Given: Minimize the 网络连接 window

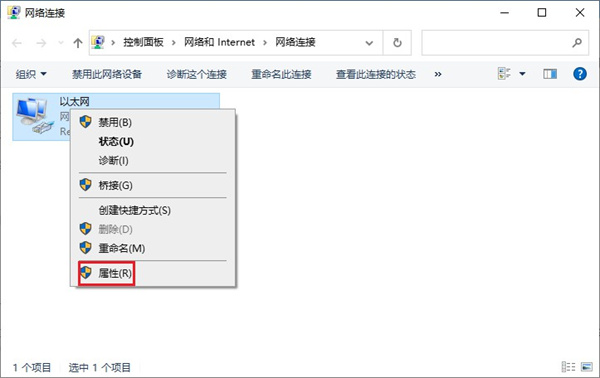Looking at the screenshot, I should [x=505, y=13].
